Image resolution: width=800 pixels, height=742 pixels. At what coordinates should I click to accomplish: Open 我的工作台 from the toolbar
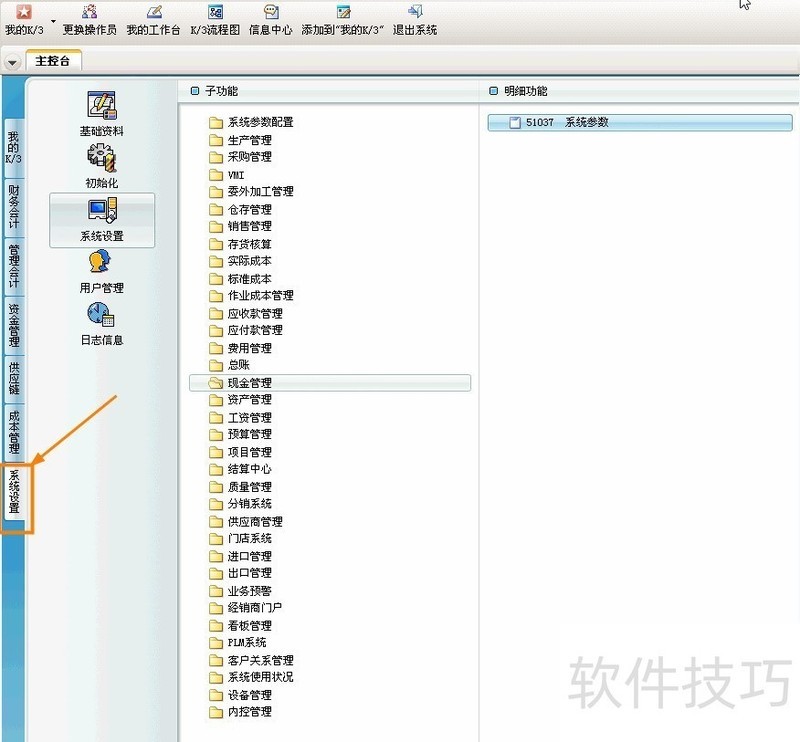point(153,12)
